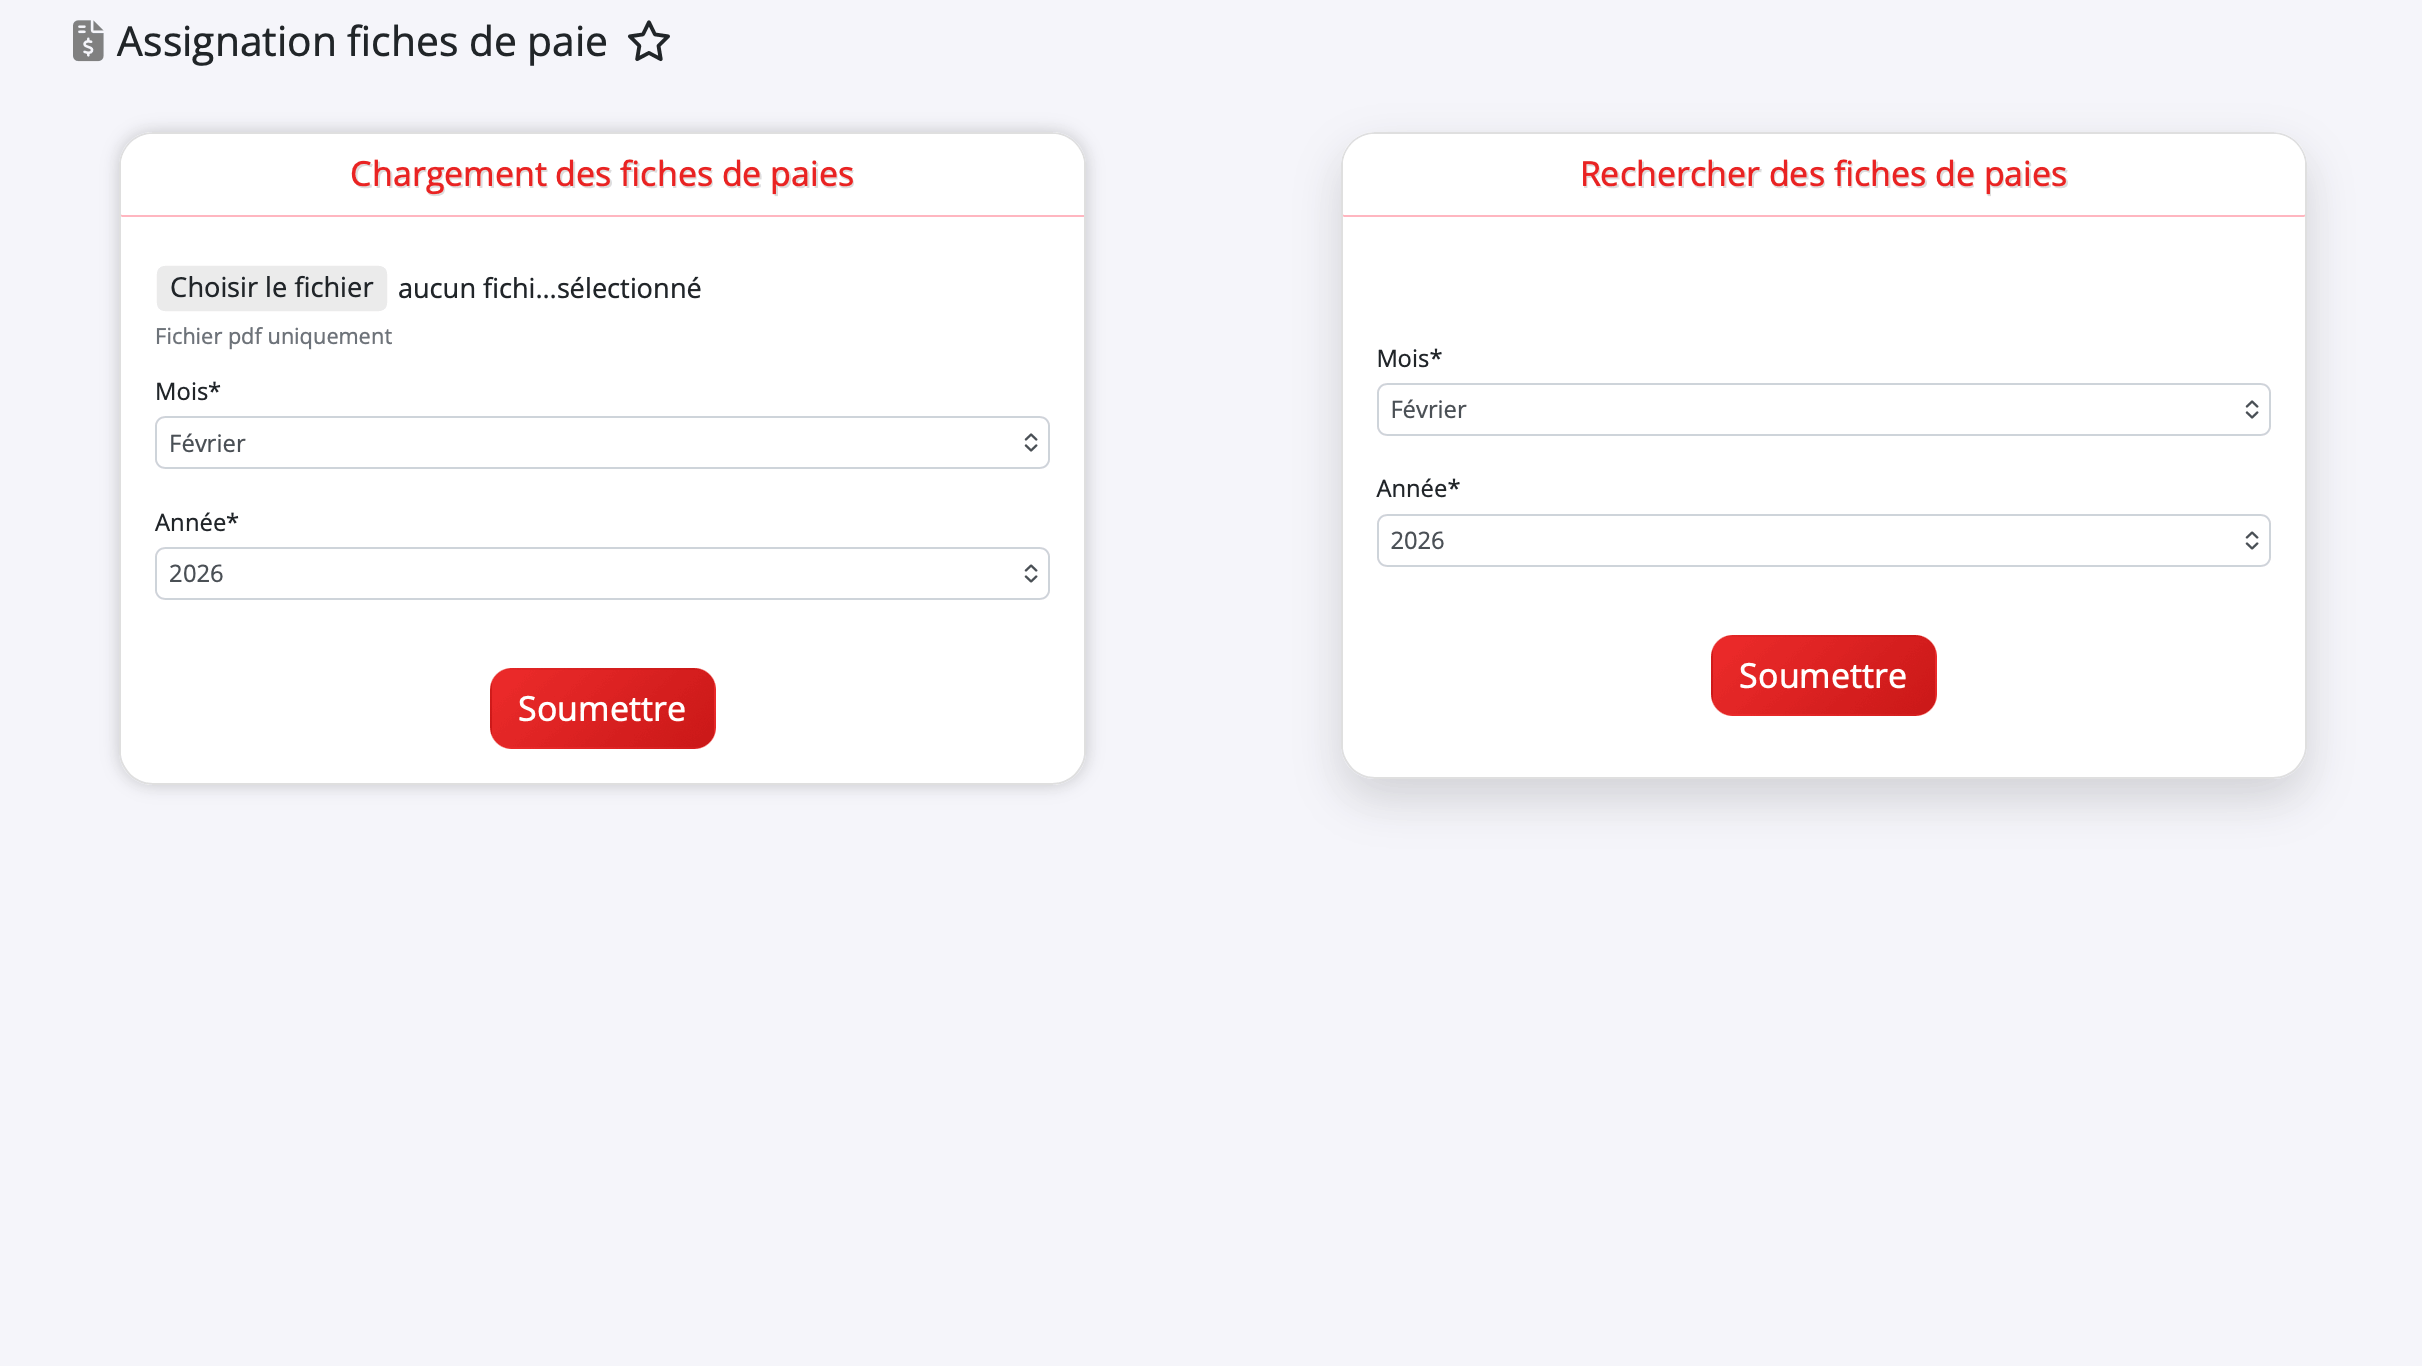Open the Mois selector in the search card
The width and height of the screenshot is (2422, 1366).
(1822, 409)
